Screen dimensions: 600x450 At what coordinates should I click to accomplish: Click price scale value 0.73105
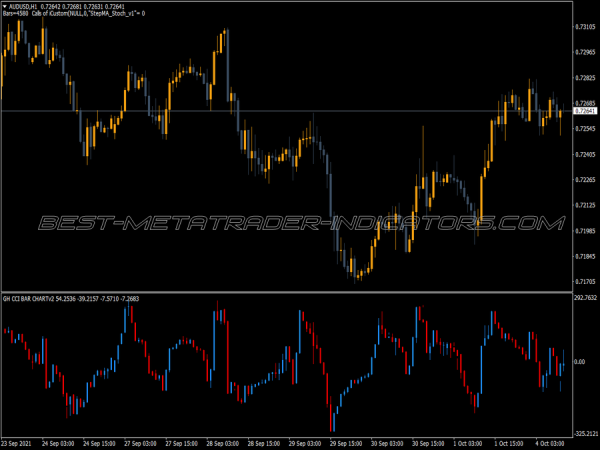point(586,26)
